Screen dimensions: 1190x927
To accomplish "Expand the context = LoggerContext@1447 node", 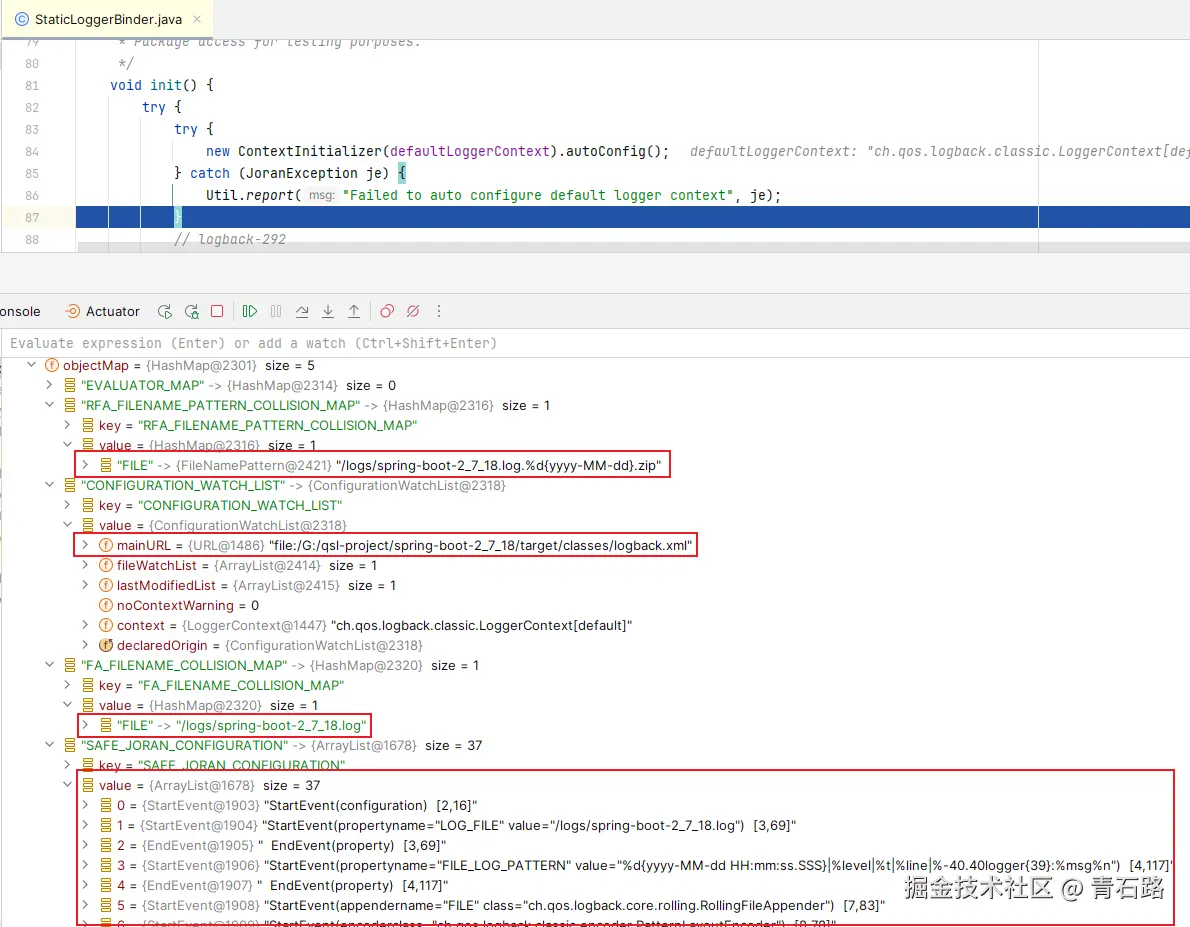I will [x=85, y=626].
